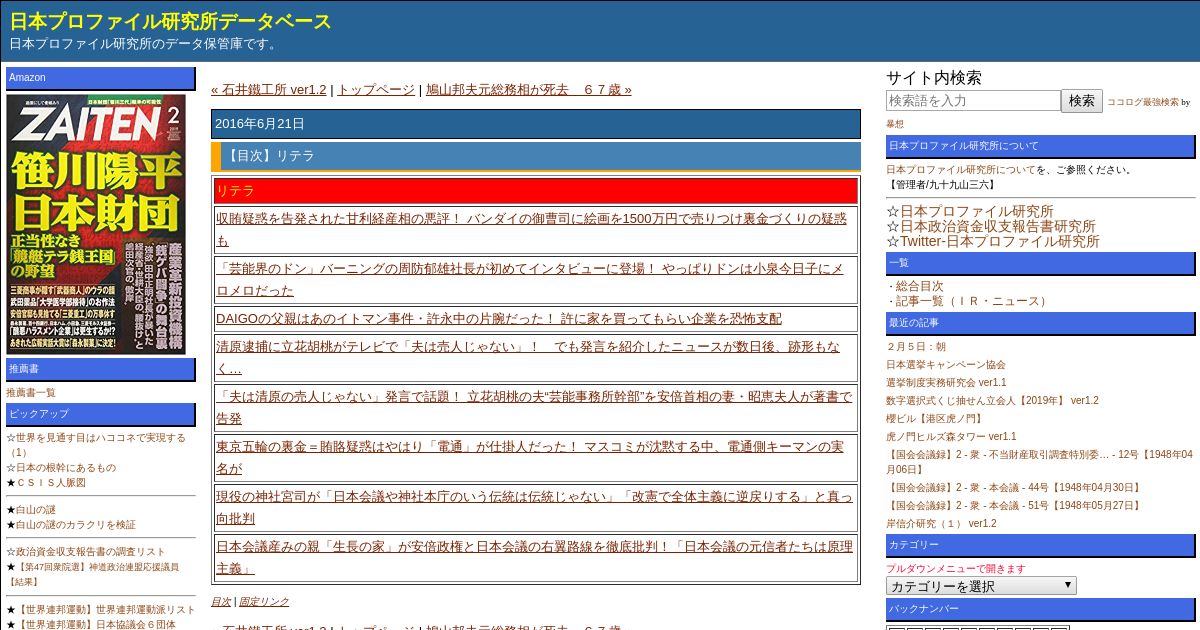Click the red リテラ table header
This screenshot has width=1200, height=630.
536,190
